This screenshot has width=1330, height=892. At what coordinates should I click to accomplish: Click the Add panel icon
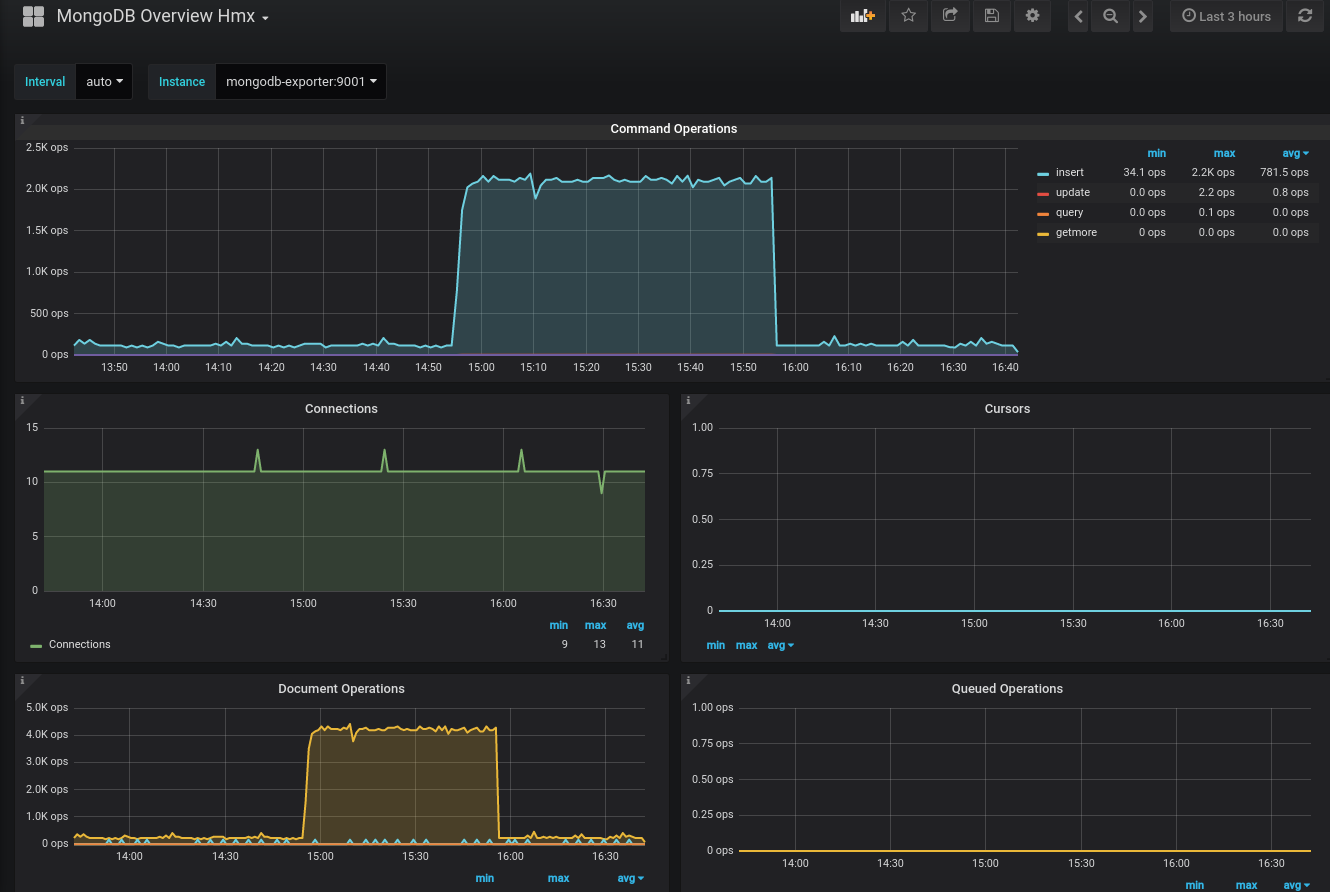pos(862,16)
